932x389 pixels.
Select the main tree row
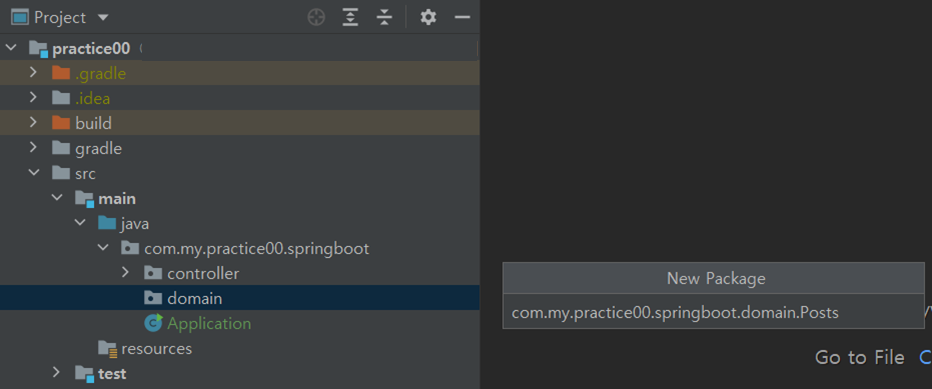coord(240,198)
